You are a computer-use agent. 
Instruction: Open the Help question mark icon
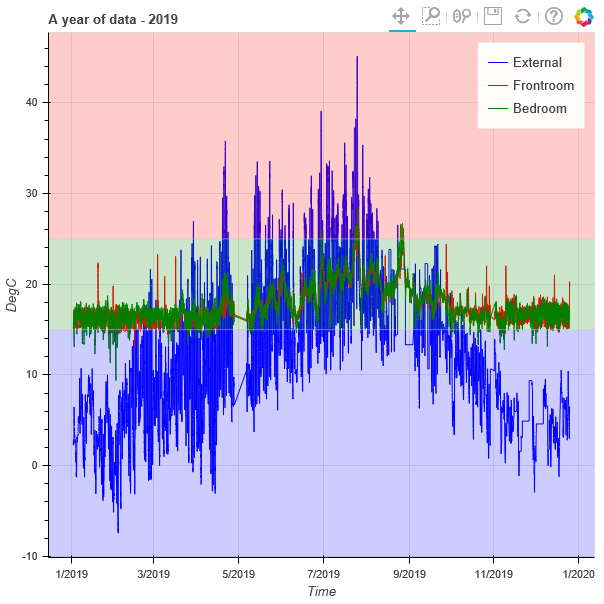(553, 16)
